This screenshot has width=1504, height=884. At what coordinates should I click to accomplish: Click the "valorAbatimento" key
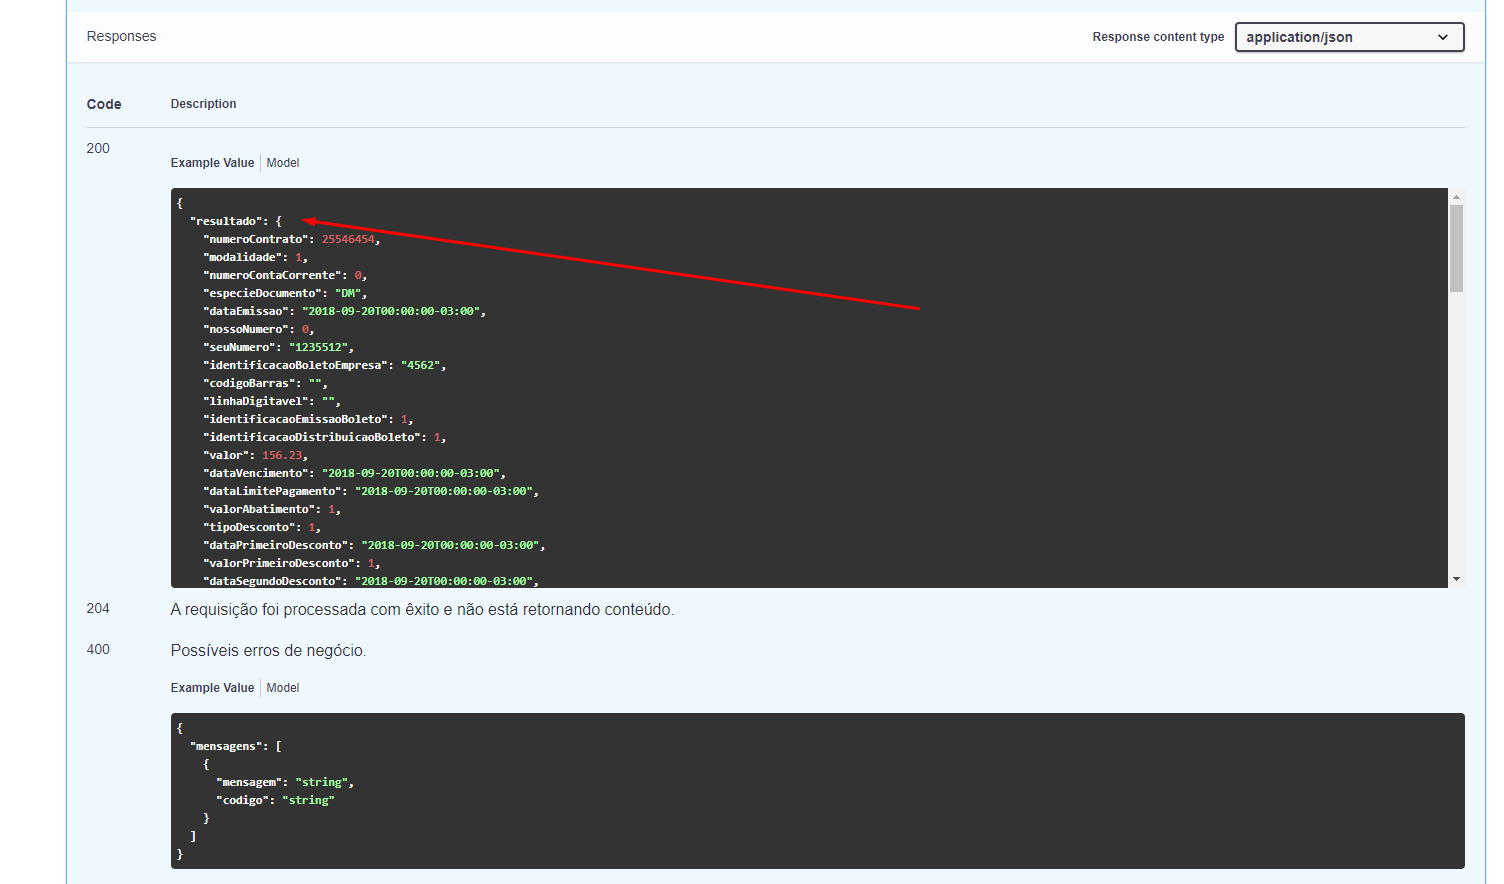pos(259,509)
